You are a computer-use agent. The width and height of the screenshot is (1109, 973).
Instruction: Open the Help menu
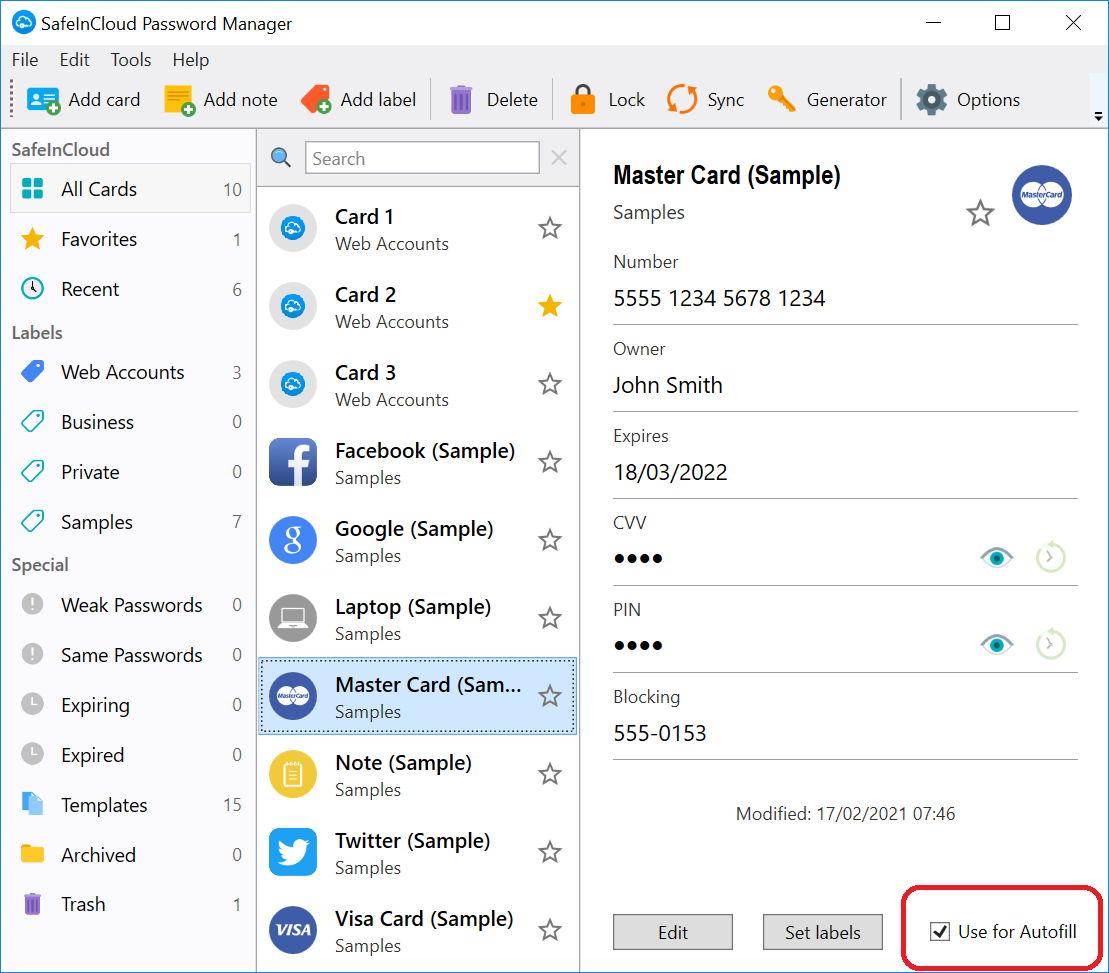pyautogui.click(x=191, y=59)
